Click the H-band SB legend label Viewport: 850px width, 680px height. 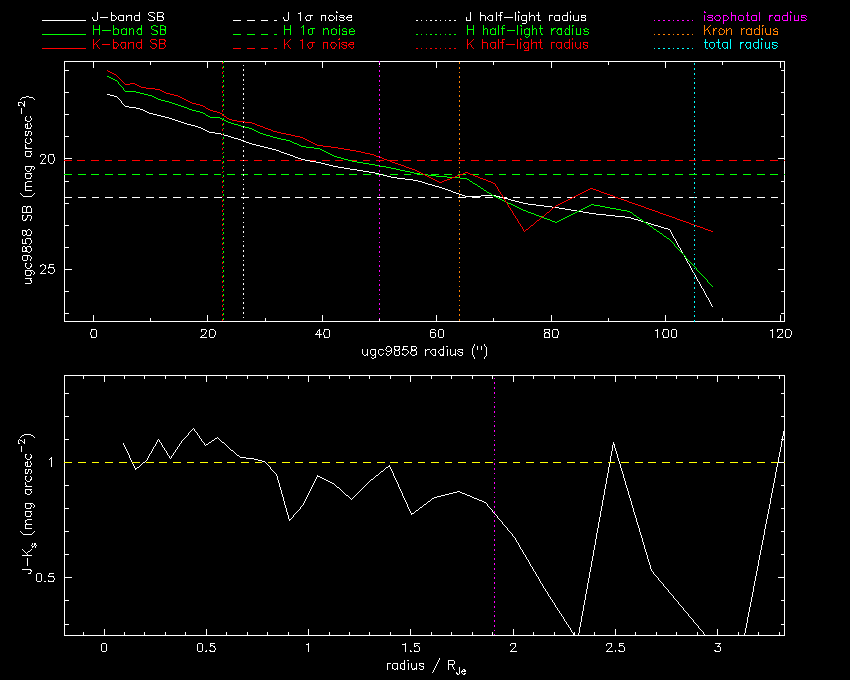(x=129, y=31)
